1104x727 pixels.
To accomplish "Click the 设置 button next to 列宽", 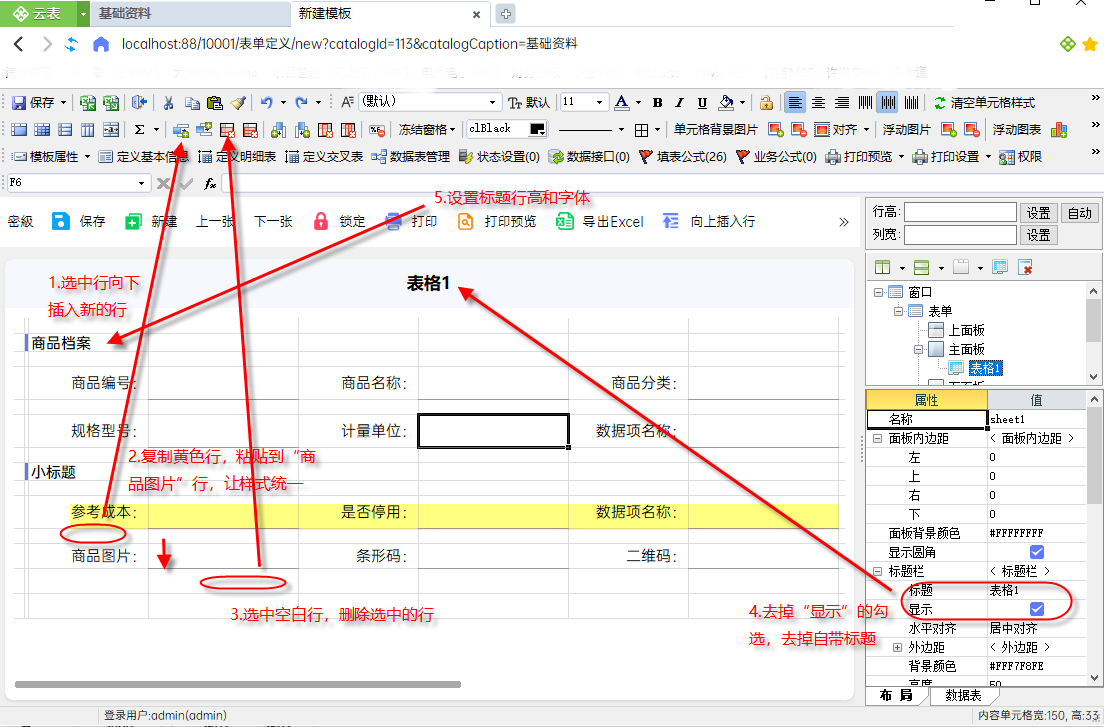I will [1039, 235].
